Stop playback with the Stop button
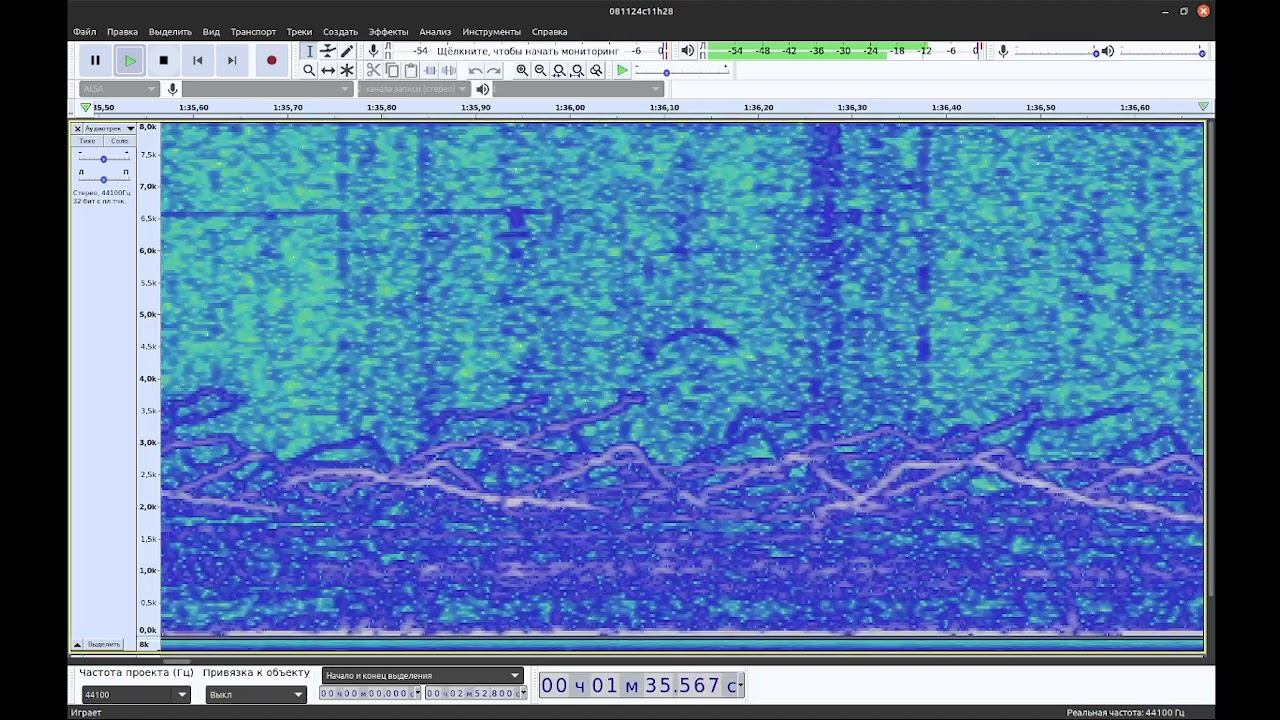Screen dimensions: 1280x720 [163, 60]
